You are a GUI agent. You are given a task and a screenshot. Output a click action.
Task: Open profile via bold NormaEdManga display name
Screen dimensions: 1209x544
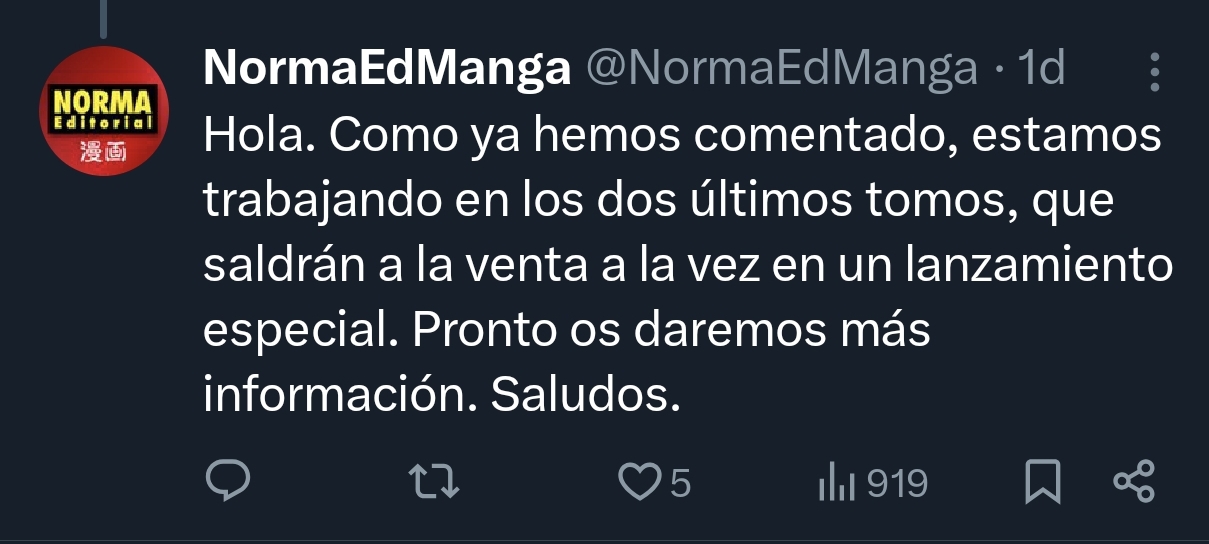point(387,69)
